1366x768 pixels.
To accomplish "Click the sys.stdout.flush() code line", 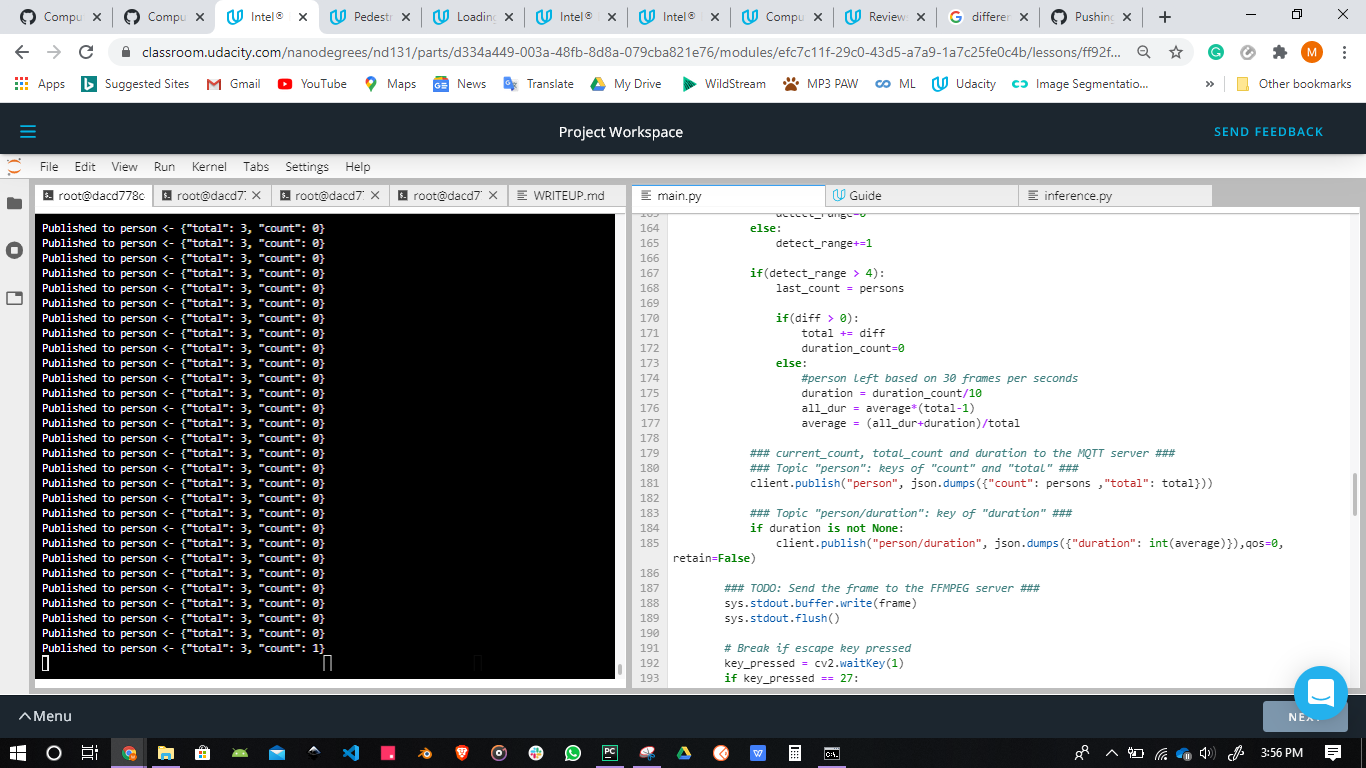I will tap(782, 618).
